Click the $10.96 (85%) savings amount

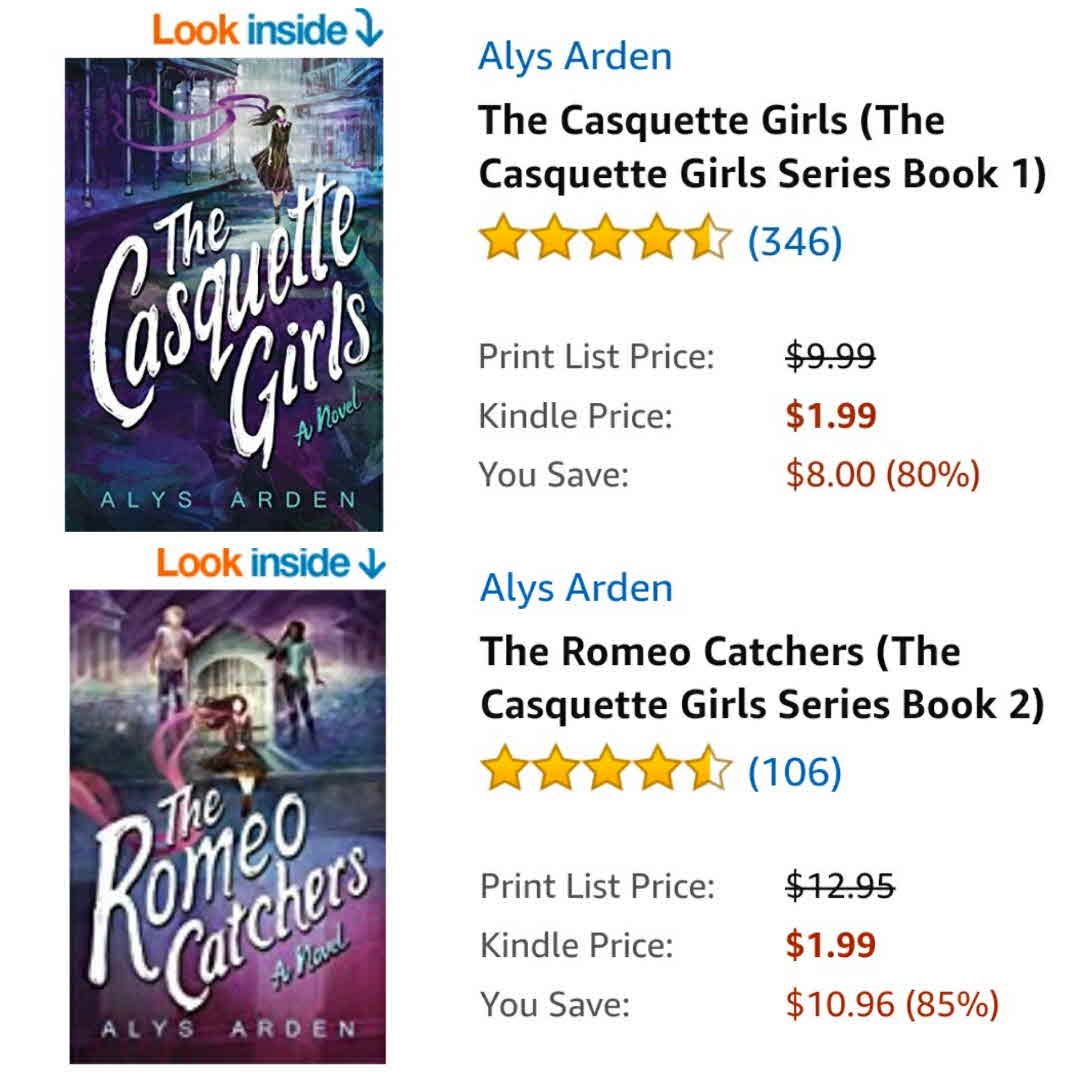892,1004
